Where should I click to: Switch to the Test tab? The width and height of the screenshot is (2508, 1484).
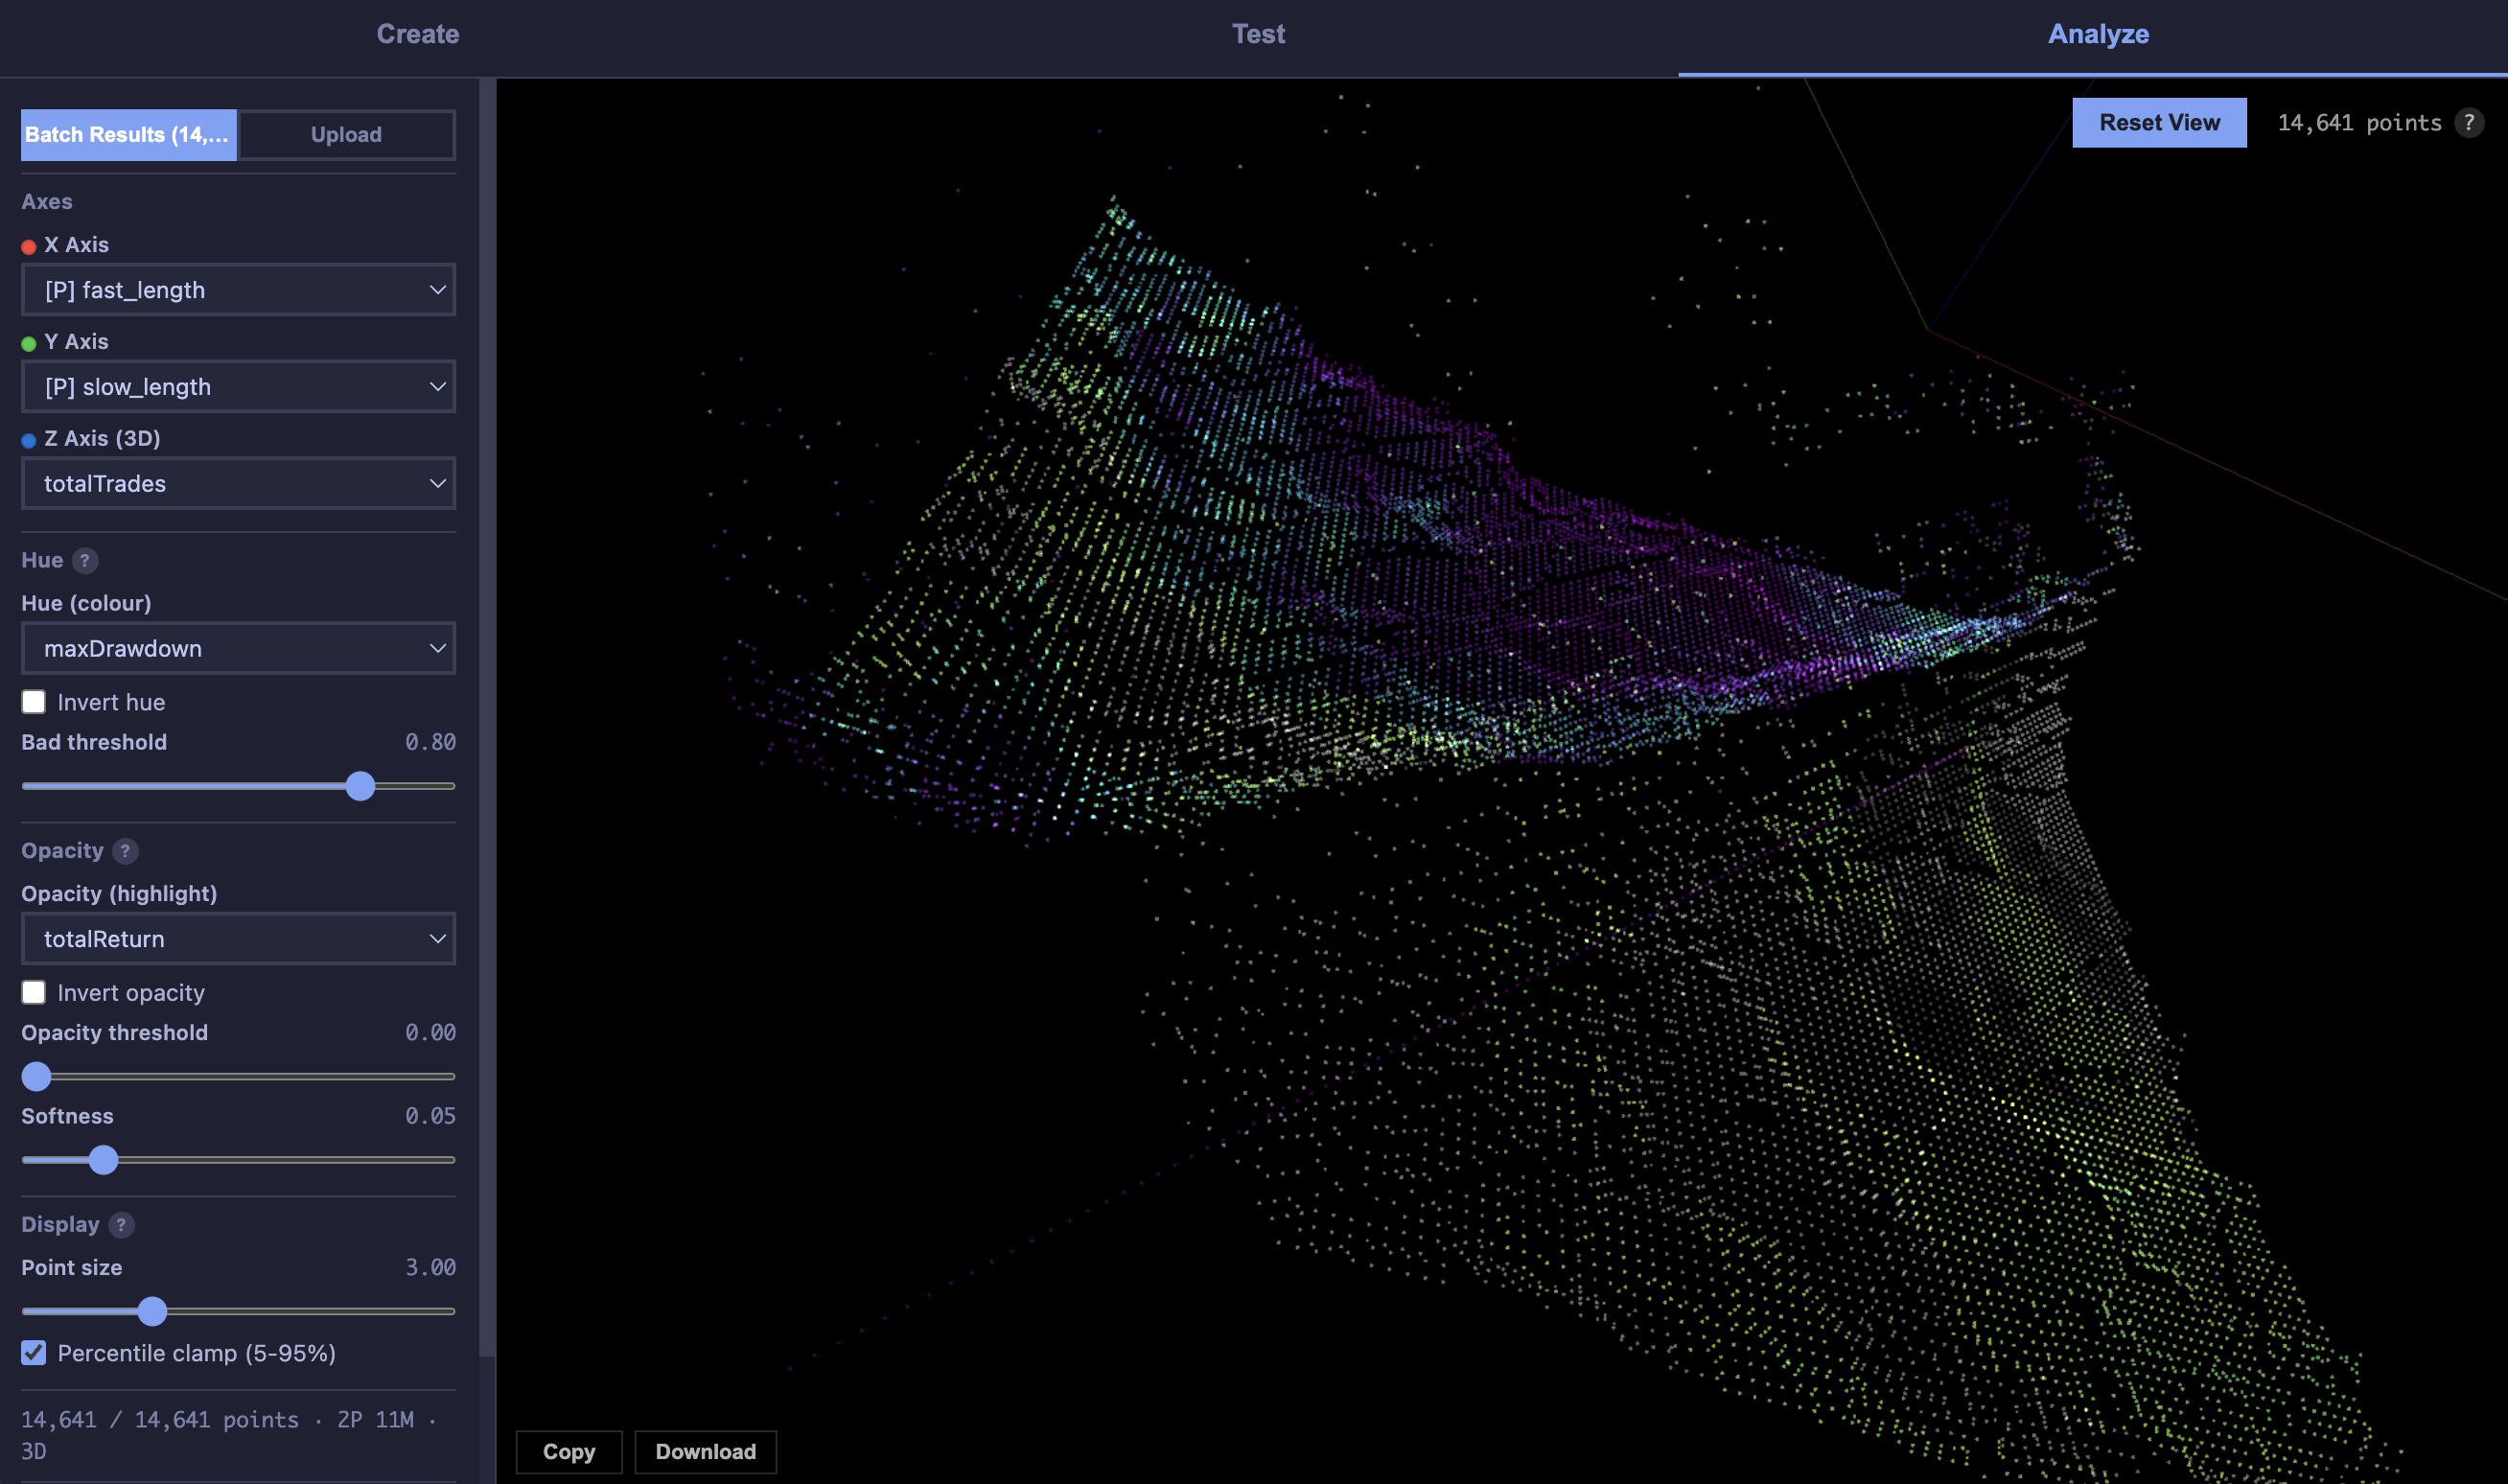1259,33
